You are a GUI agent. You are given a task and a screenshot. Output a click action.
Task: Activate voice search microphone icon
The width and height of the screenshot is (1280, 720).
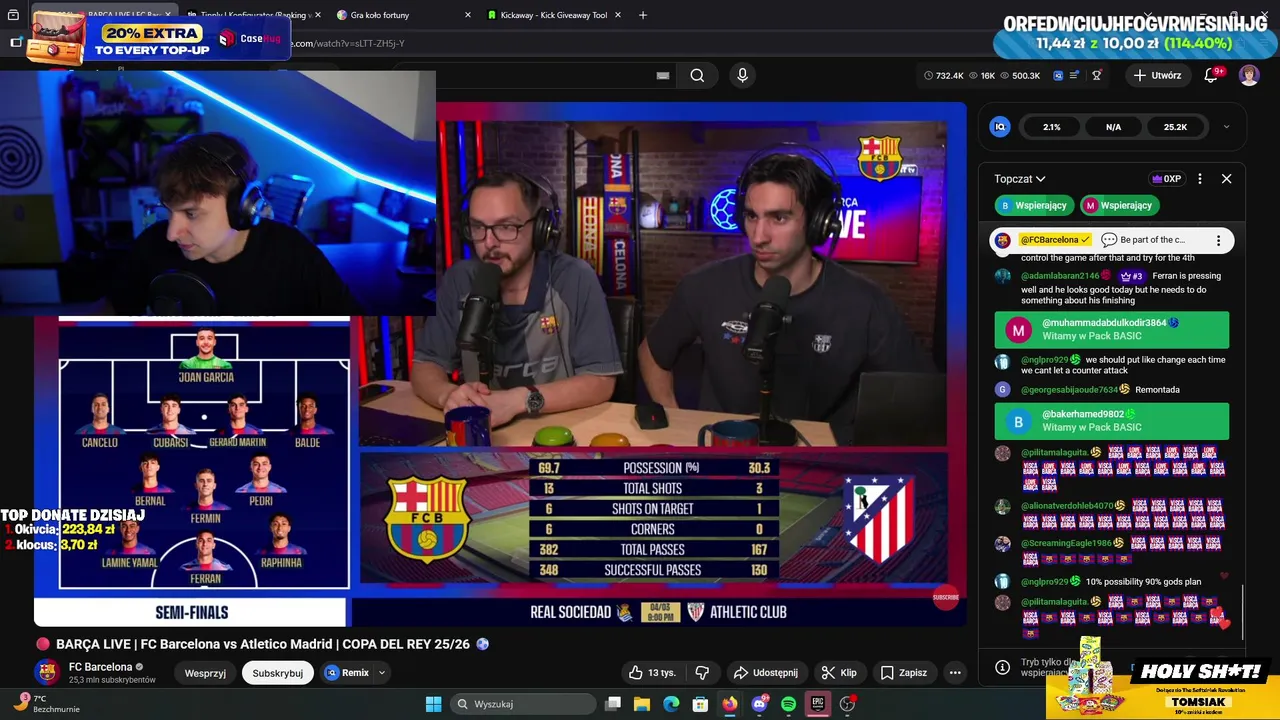tap(742, 75)
